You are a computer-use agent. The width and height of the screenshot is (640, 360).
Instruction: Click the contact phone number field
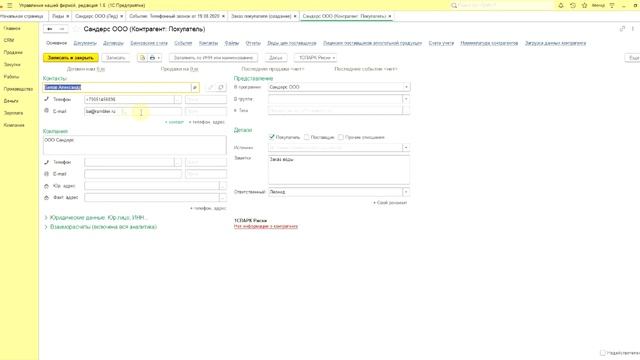click(129, 99)
